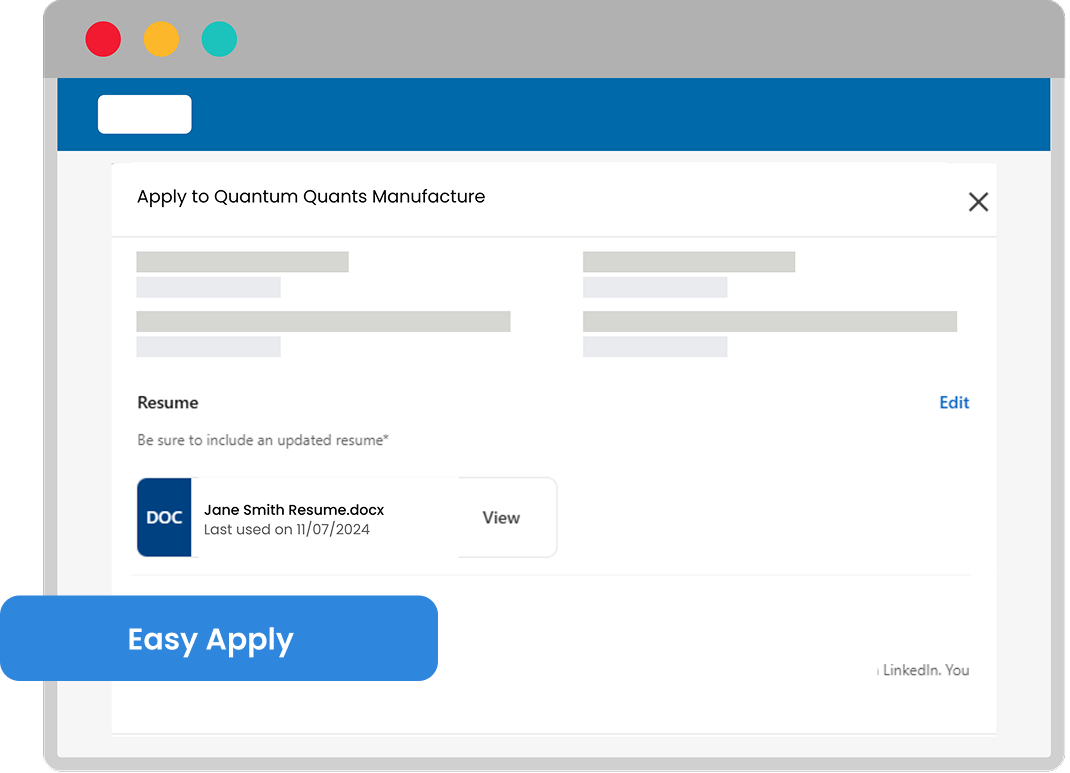Click the LinkedIn disclaimer text
1070x773 pixels.
(x=920, y=670)
